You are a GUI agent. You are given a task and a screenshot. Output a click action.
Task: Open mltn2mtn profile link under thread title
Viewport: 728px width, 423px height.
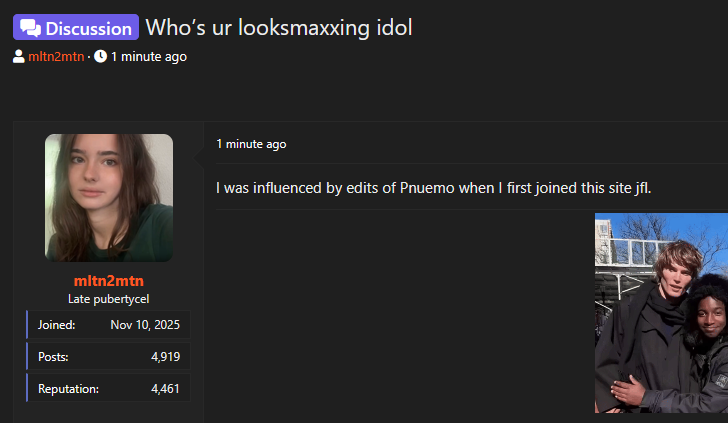(x=56, y=57)
